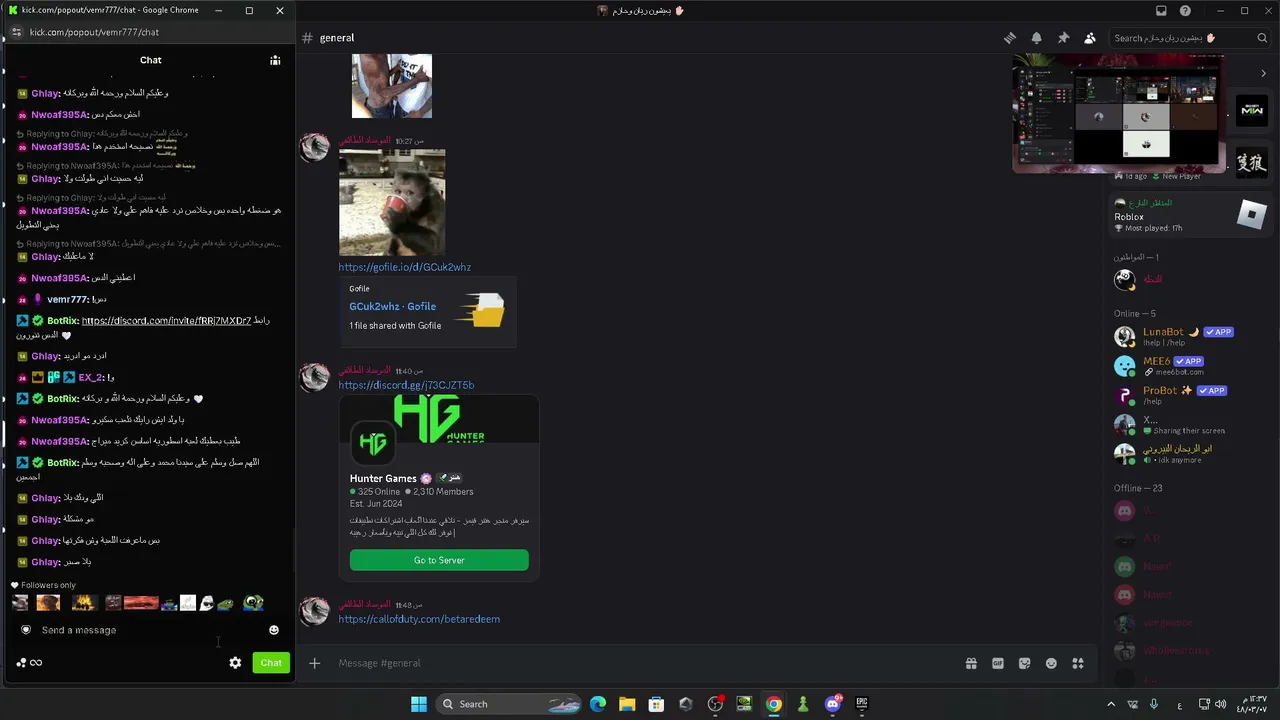This screenshot has height=720, width=1280.
Task: Insert the Pepe magnifier emote
Action: coord(253,602)
